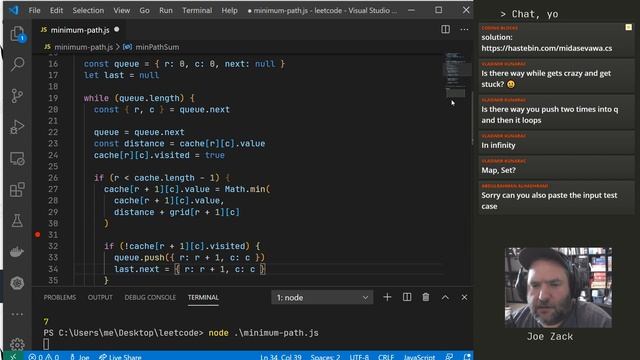Open the View menu
The image size is (640, 360).
(122, 10)
